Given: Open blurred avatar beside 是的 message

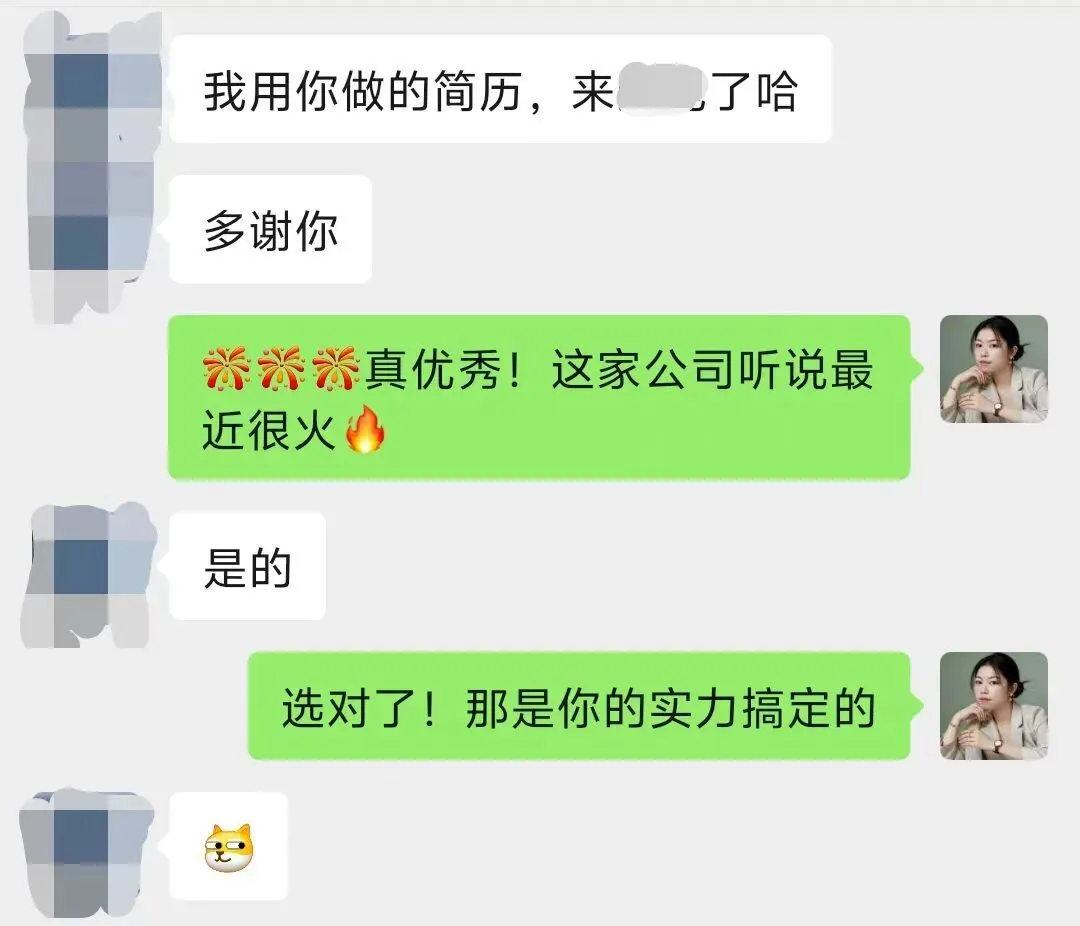Looking at the screenshot, I should click(x=88, y=575).
